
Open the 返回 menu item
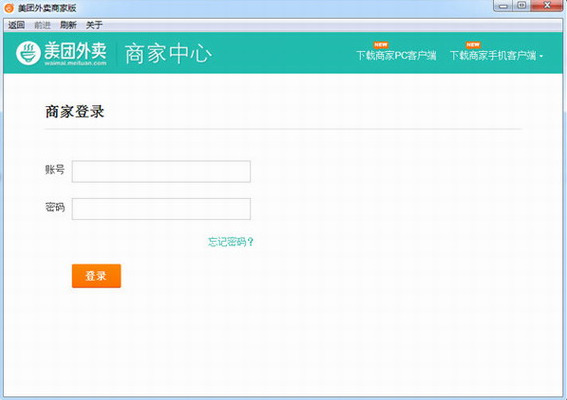(x=16, y=25)
